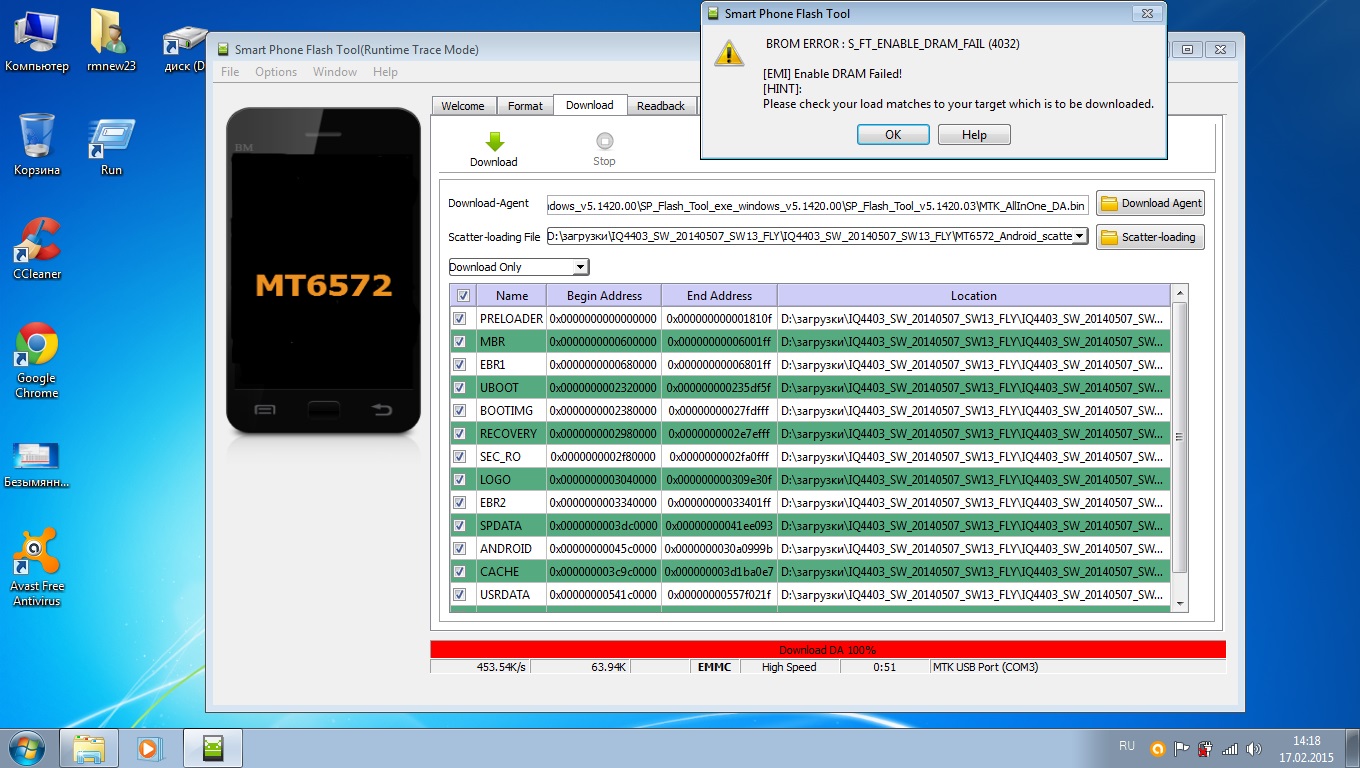
Task: Open the Download Agent folder button
Action: (1150, 203)
